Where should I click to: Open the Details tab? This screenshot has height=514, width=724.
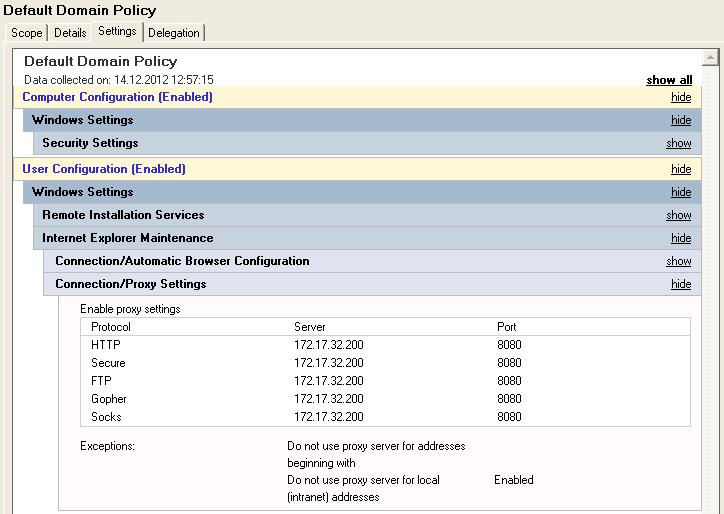click(x=70, y=33)
